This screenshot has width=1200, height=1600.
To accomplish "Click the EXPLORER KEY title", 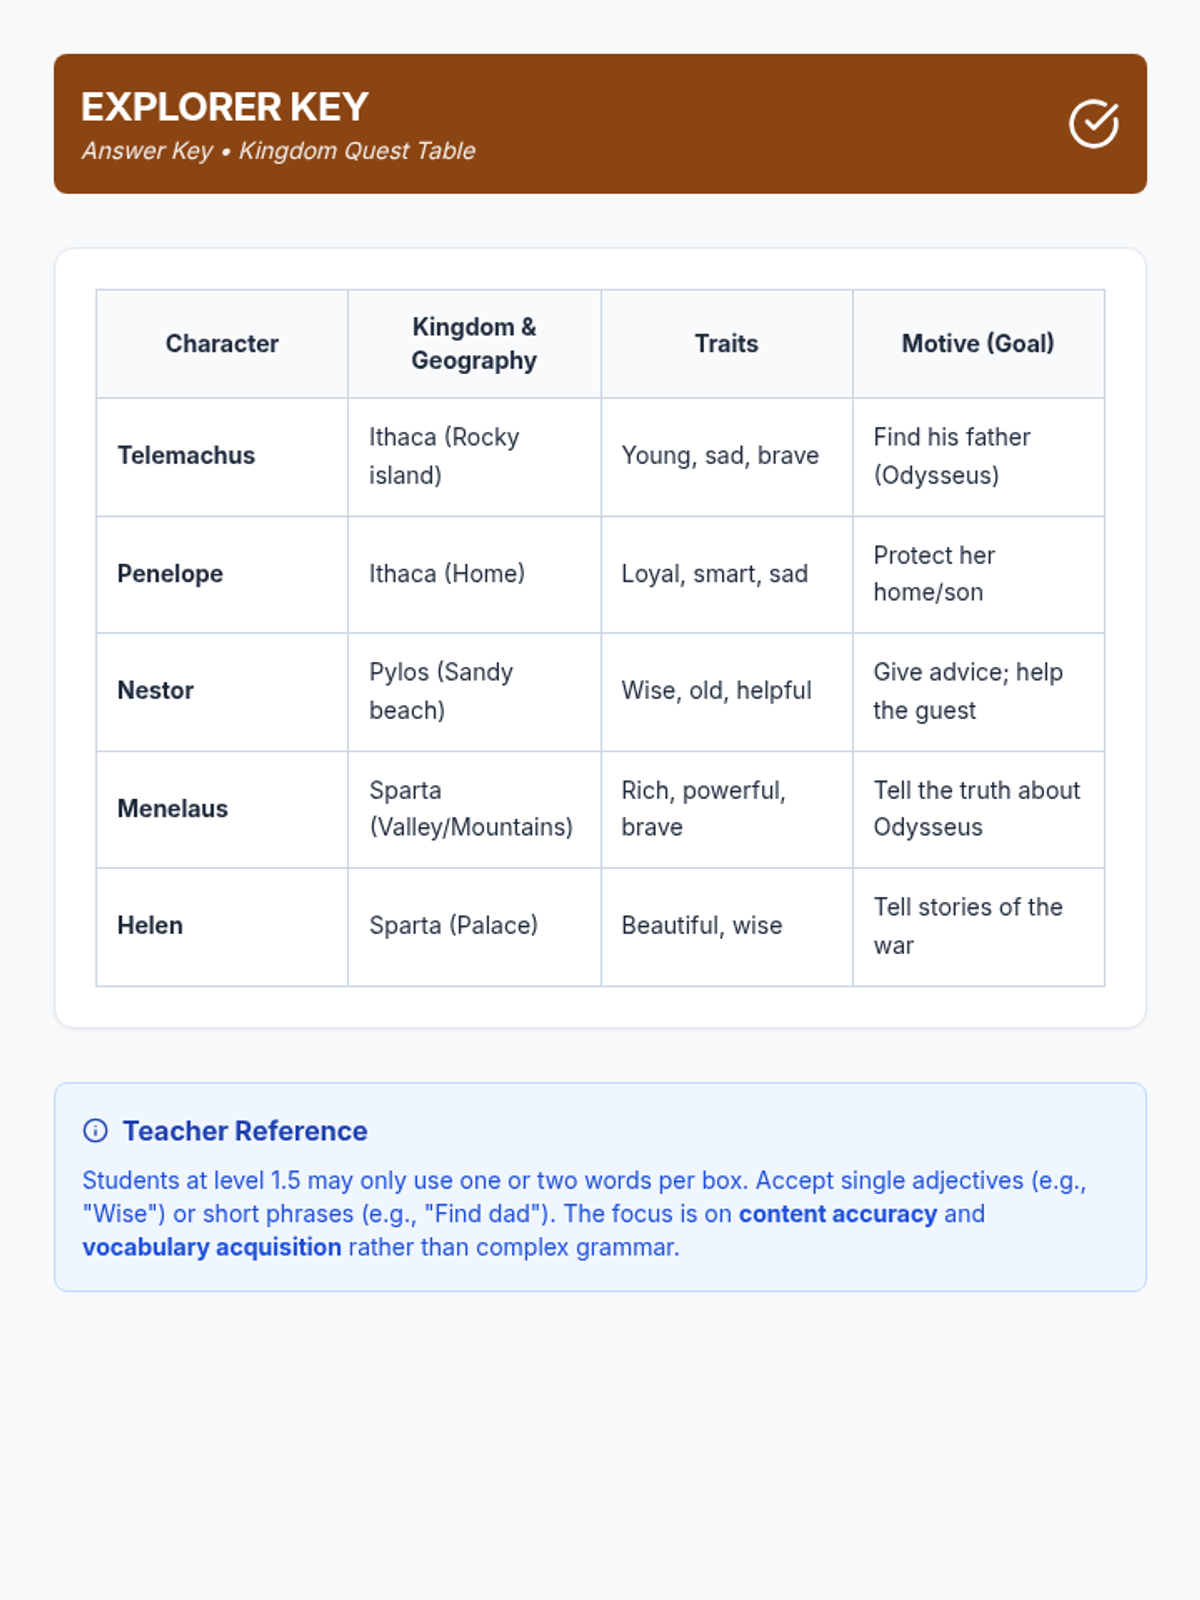I will (225, 107).
